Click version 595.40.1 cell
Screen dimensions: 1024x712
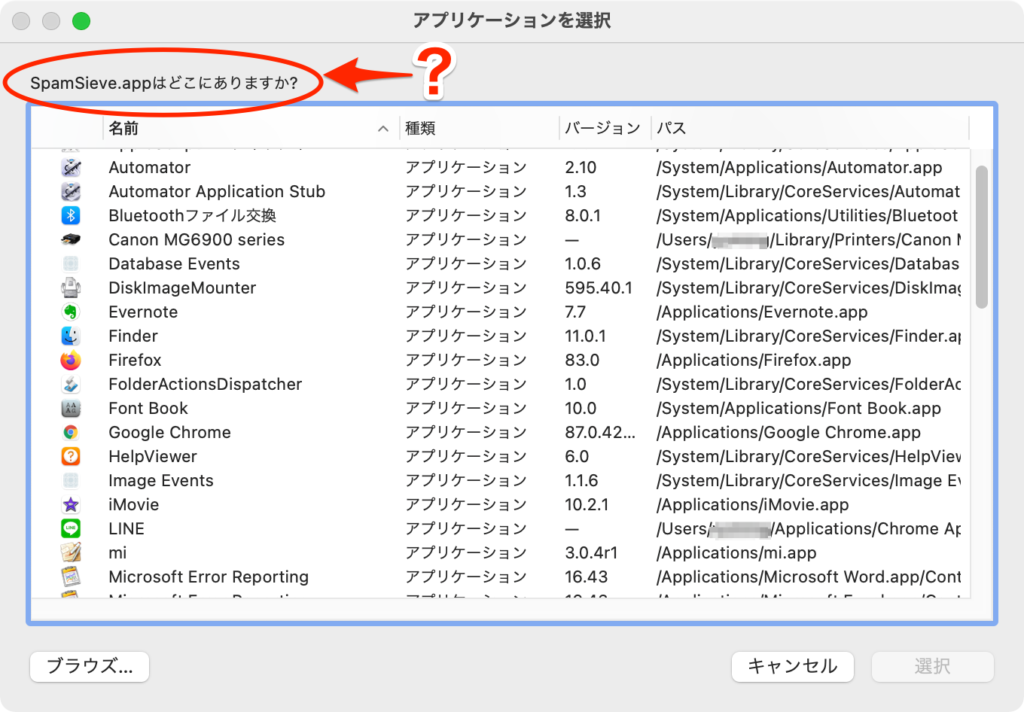pyautogui.click(x=599, y=288)
